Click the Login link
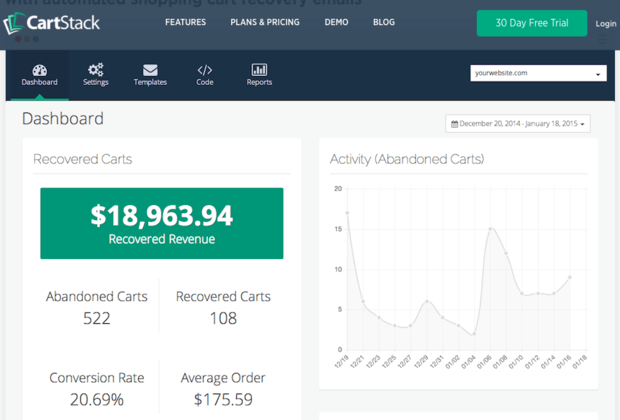Screen dimensions: 620x420 coord(606,24)
